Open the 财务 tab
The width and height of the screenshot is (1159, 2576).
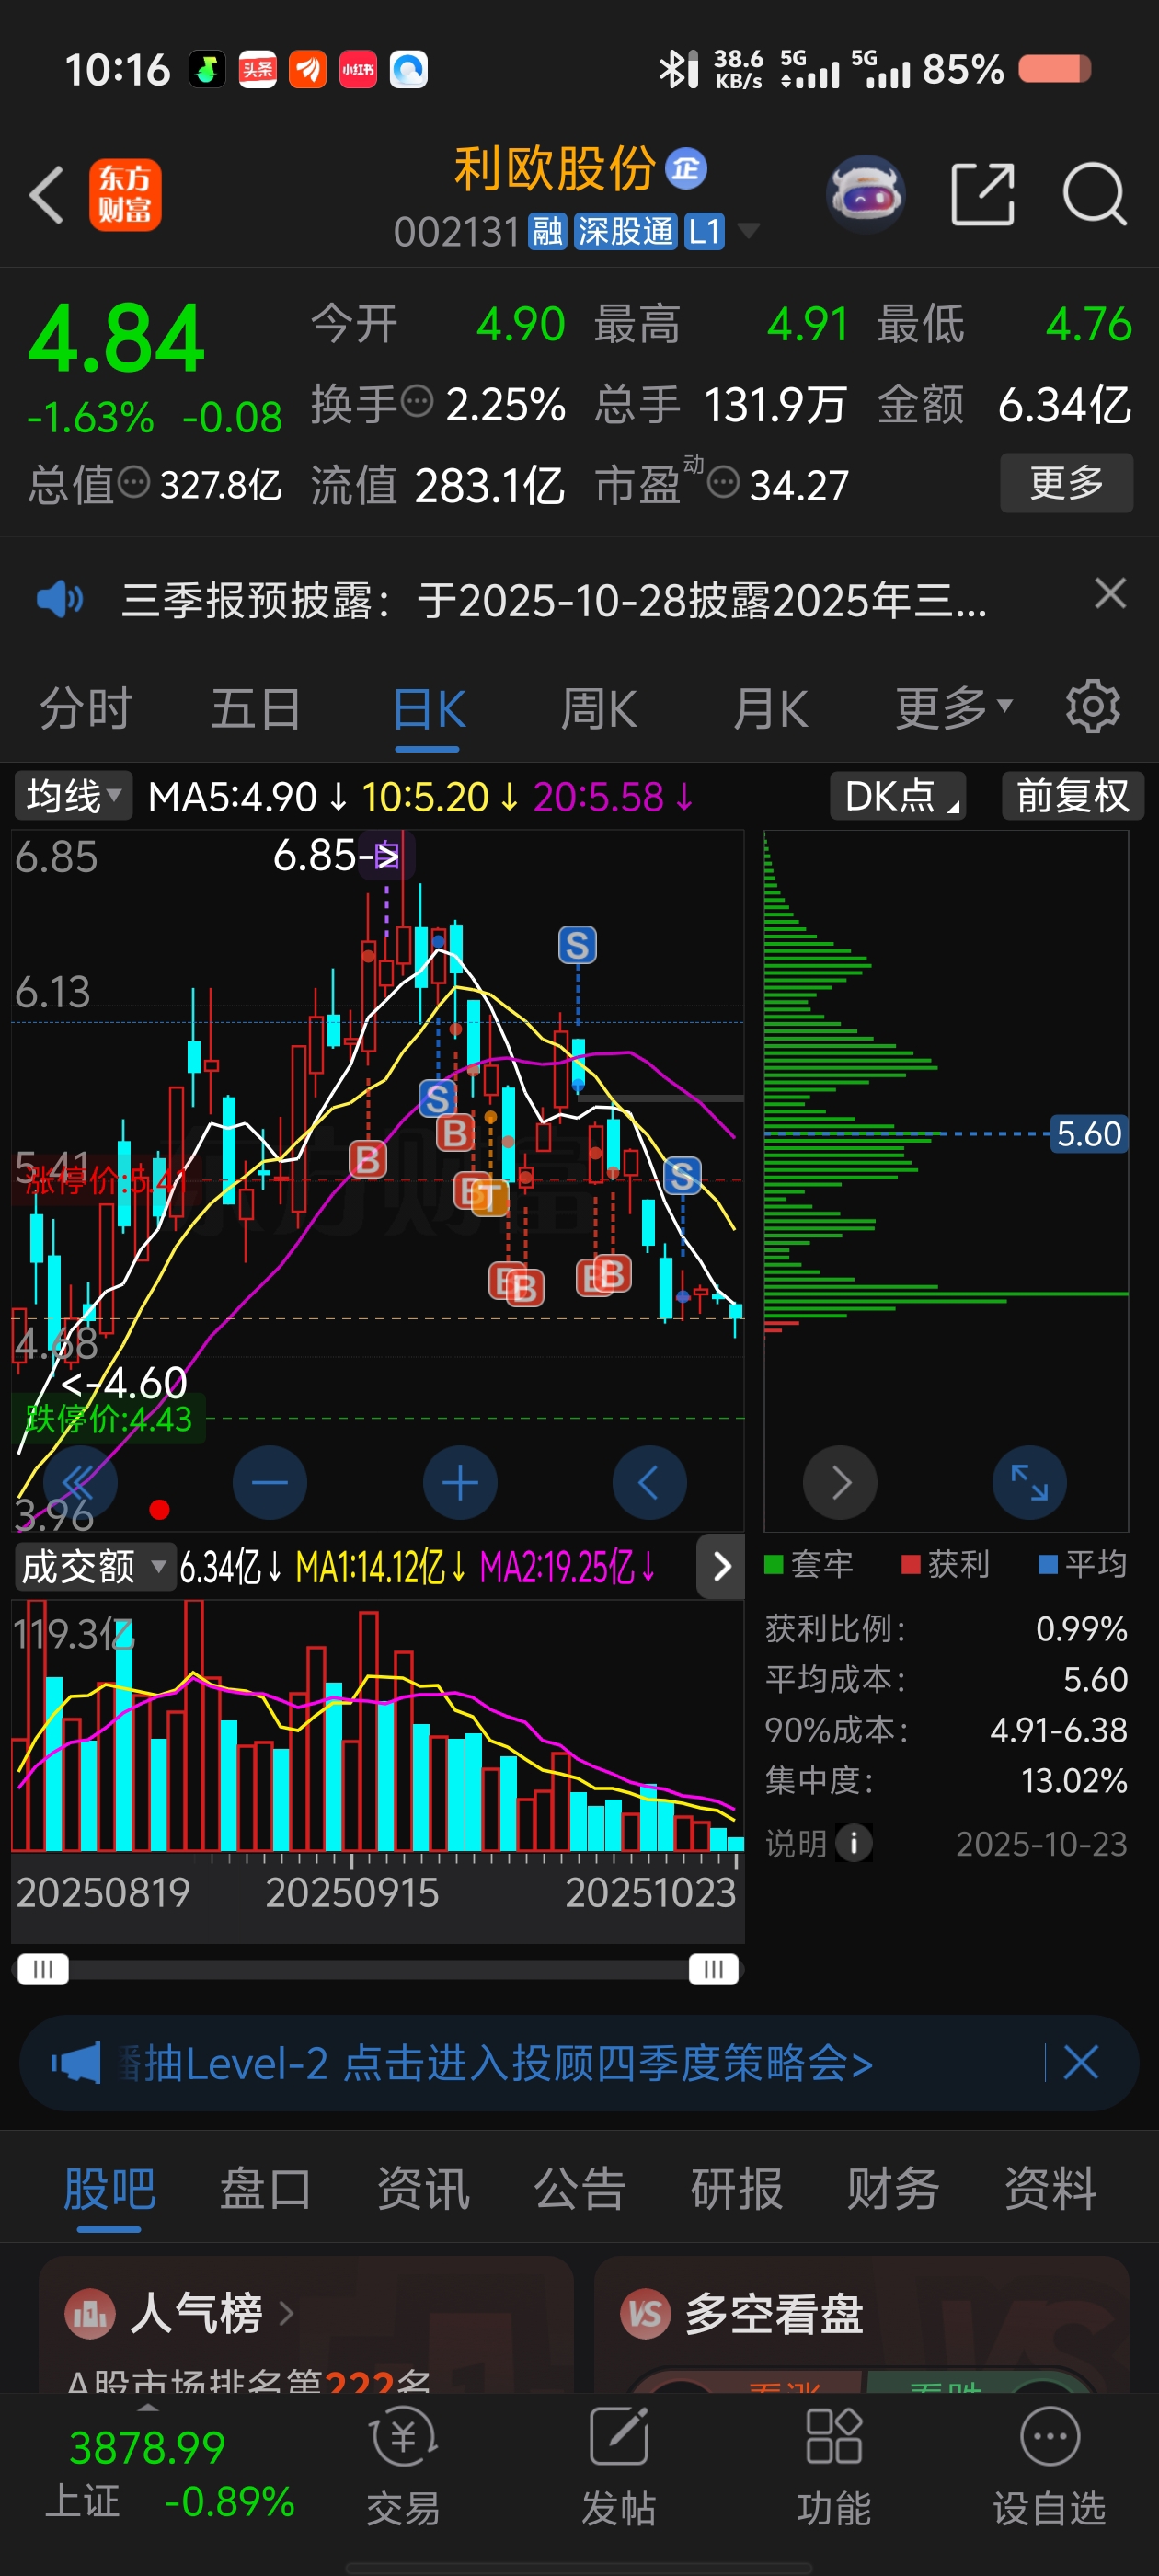tap(893, 2188)
